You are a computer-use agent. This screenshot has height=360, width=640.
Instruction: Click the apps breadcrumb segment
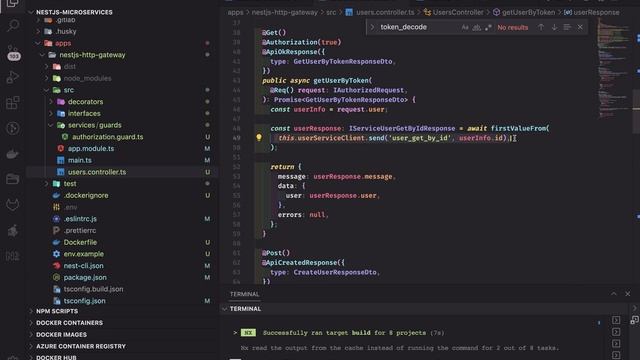click(x=236, y=12)
